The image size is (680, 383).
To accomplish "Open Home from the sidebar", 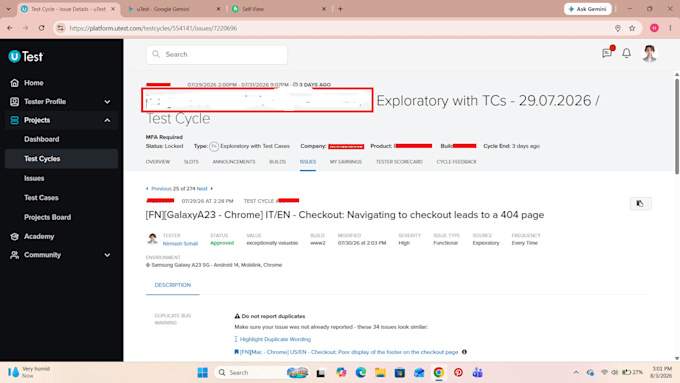I will (x=33, y=83).
